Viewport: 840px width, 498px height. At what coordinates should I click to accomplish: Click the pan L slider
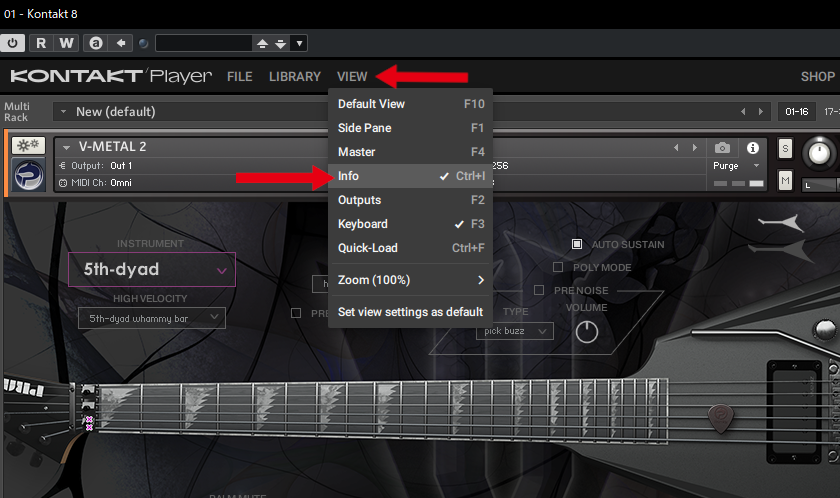[820, 185]
